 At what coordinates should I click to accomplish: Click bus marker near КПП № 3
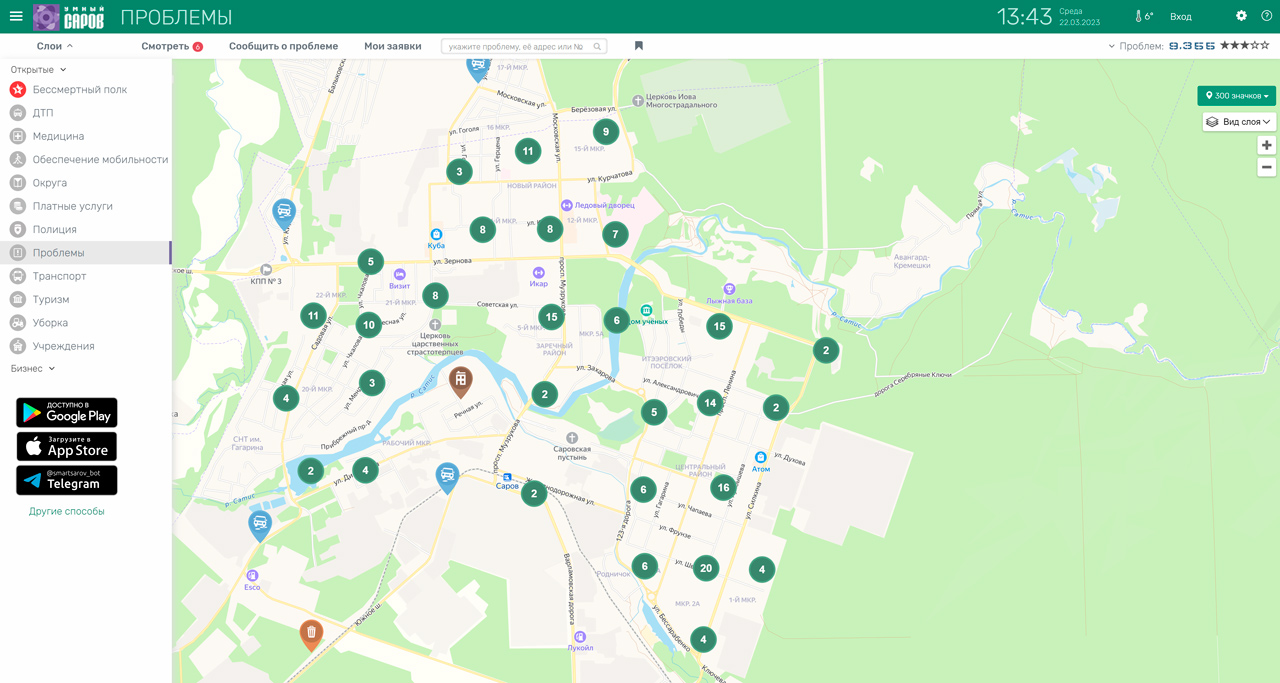[x=284, y=213]
